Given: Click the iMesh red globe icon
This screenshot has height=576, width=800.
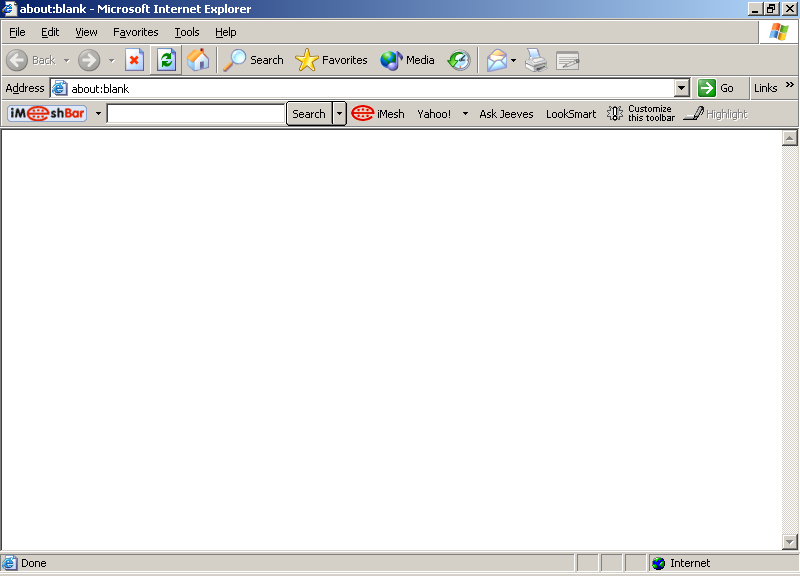Looking at the screenshot, I should click(363, 113).
